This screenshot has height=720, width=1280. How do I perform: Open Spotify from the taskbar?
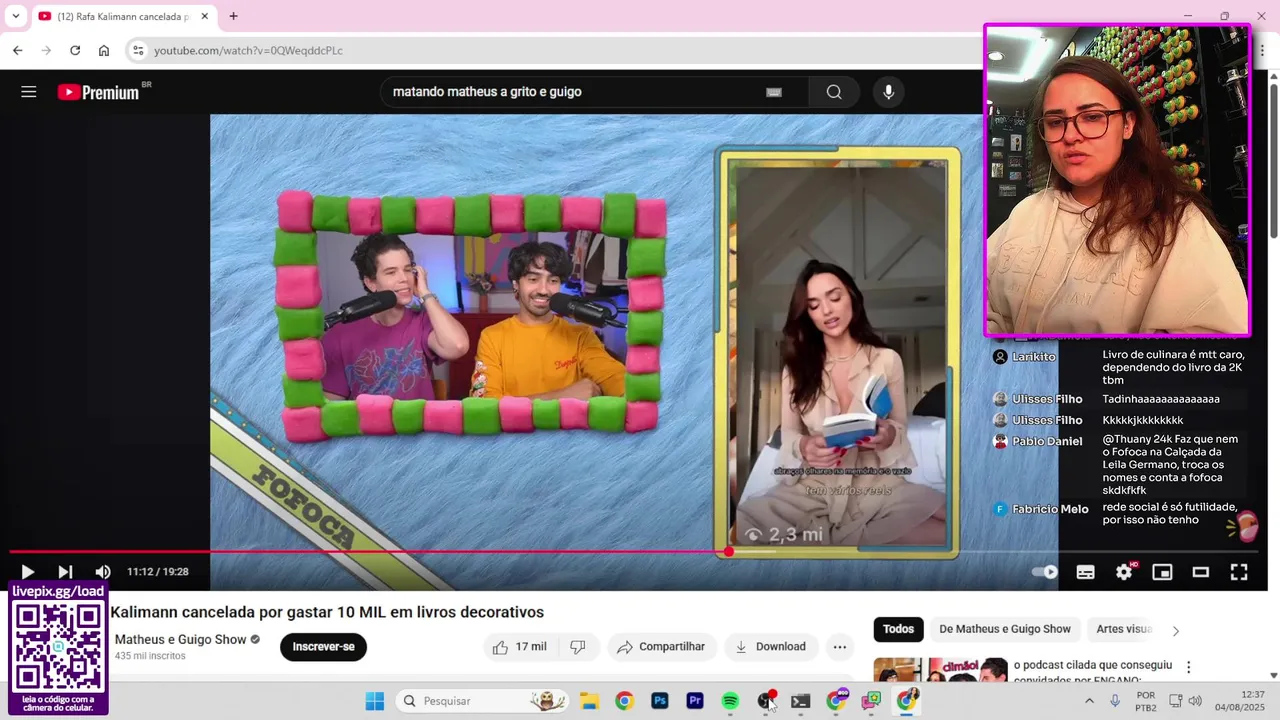pos(730,701)
